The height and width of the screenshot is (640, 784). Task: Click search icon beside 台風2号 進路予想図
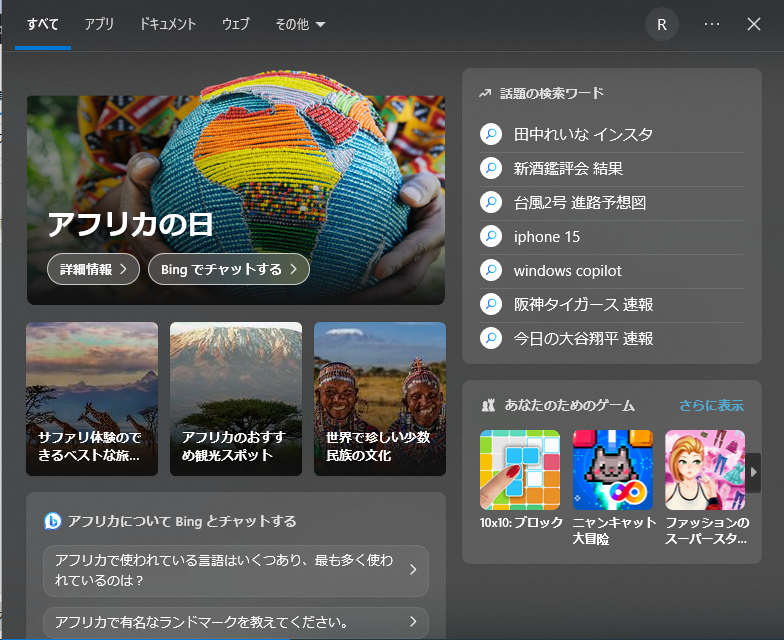coord(491,202)
